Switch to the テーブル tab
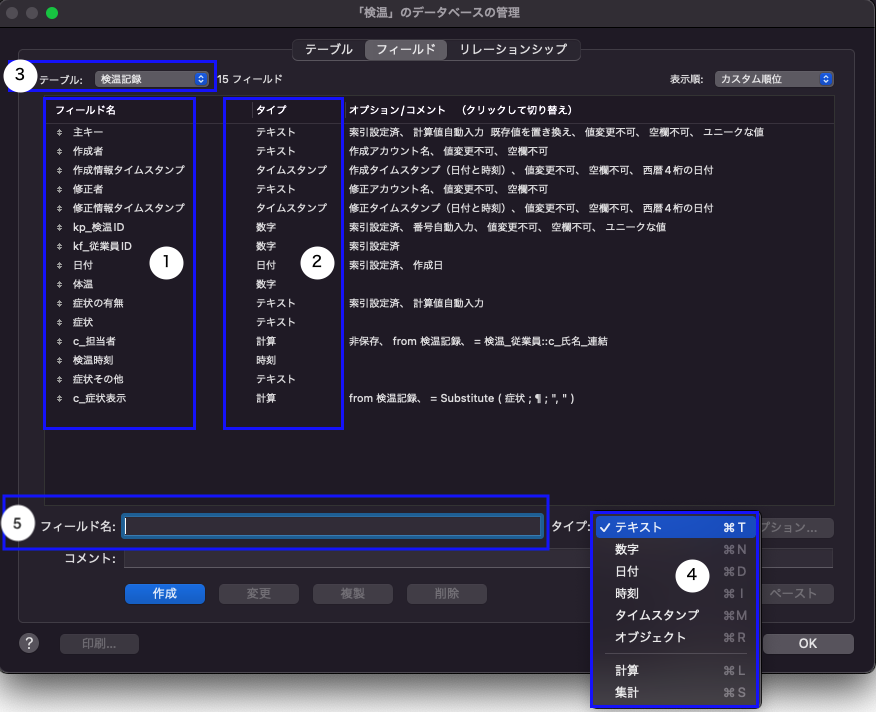Image resolution: width=876 pixels, height=712 pixels. pos(328,49)
